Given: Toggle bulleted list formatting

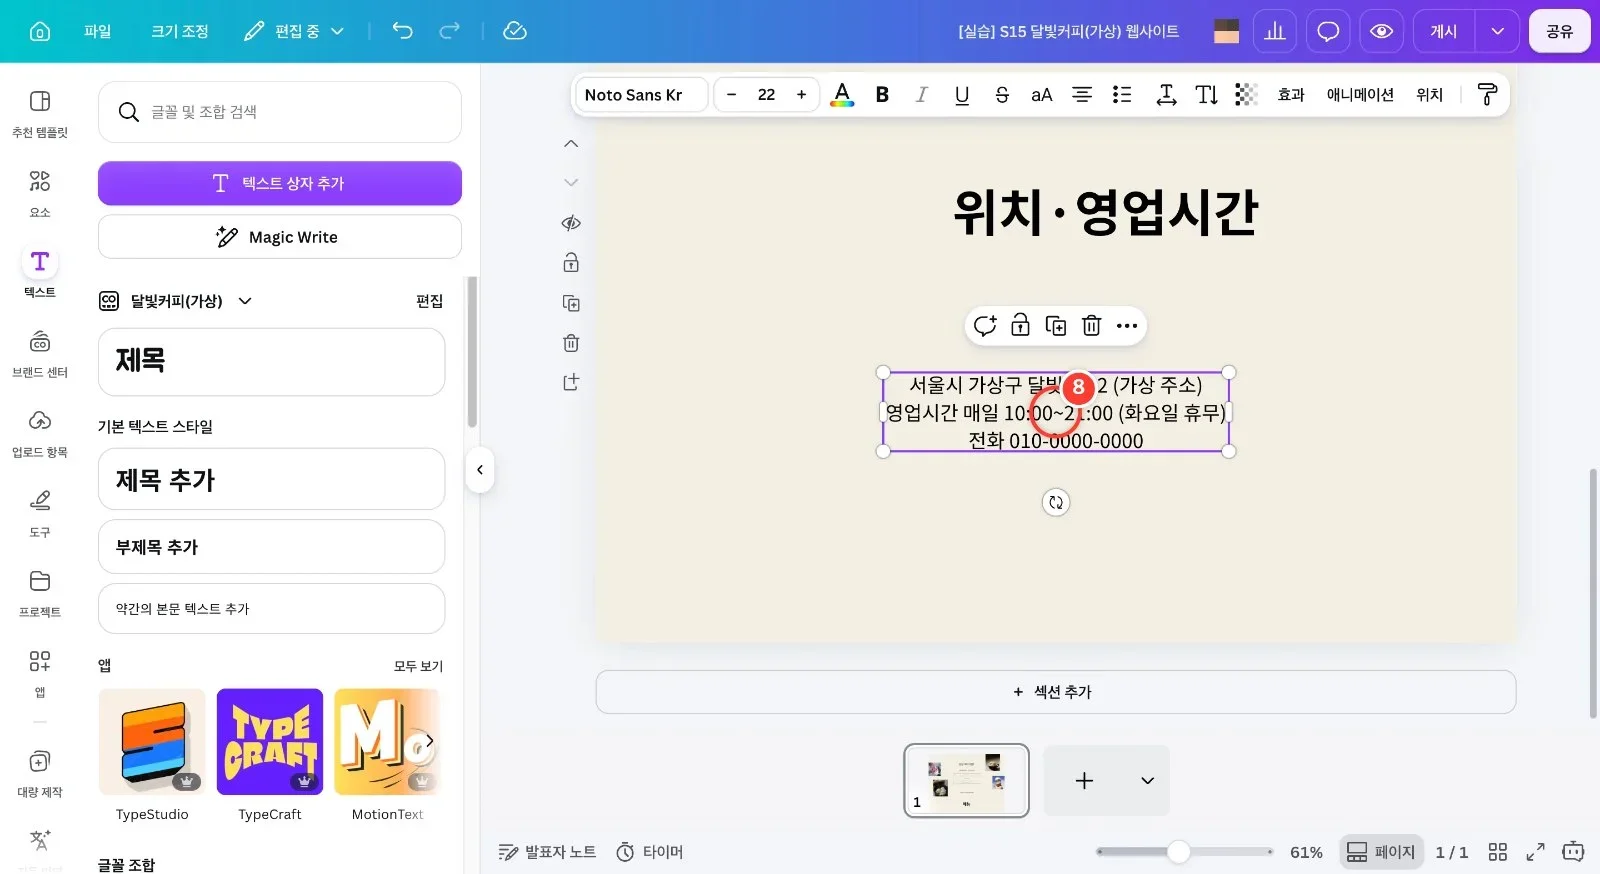Looking at the screenshot, I should pyautogui.click(x=1122, y=95).
